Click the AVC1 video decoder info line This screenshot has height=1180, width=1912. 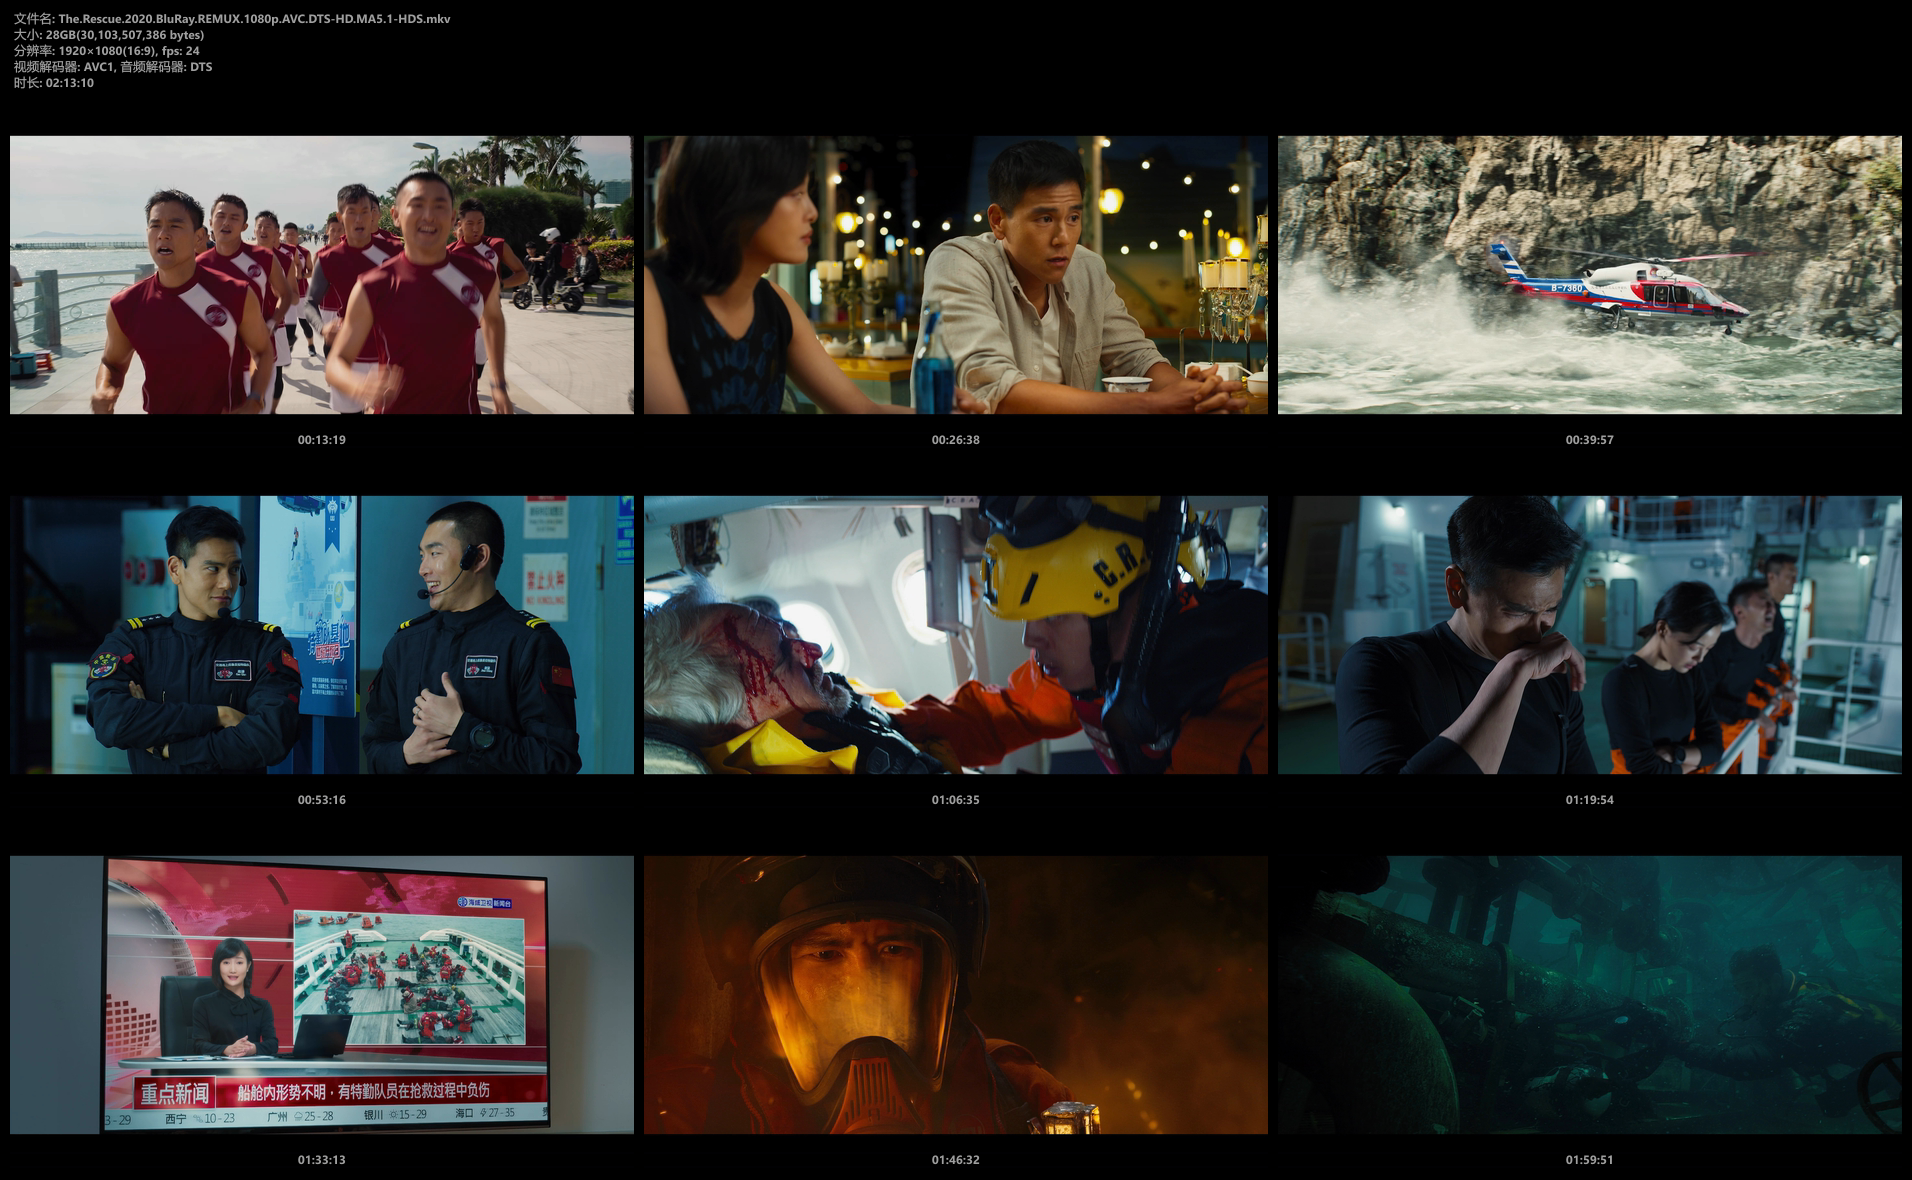point(113,67)
